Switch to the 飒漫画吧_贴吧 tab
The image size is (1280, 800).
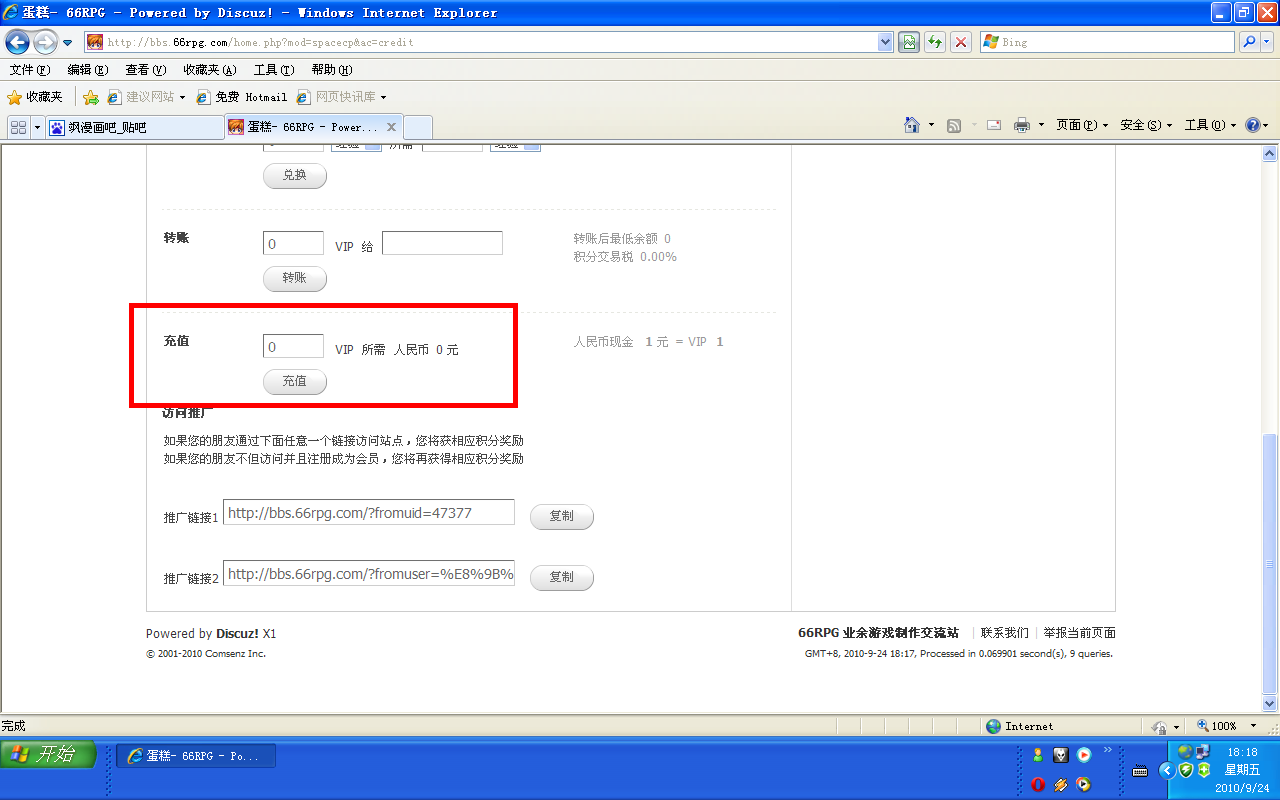[x=135, y=127]
